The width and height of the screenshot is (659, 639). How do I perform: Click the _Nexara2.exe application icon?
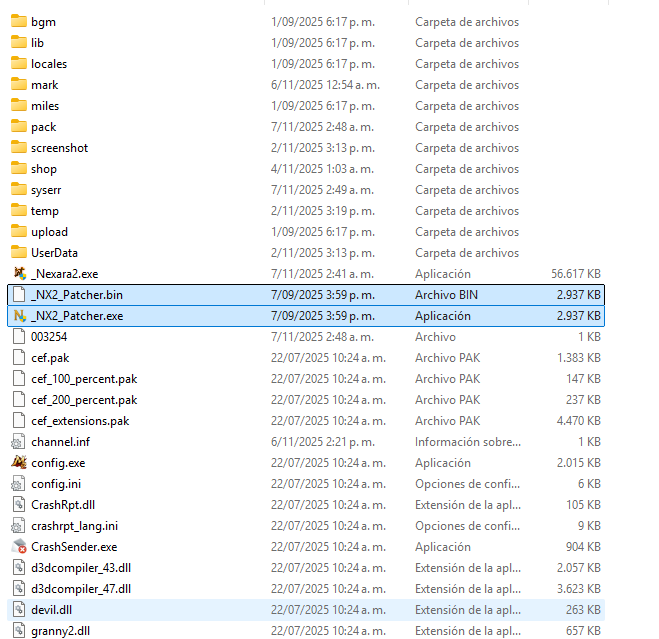tap(18, 274)
